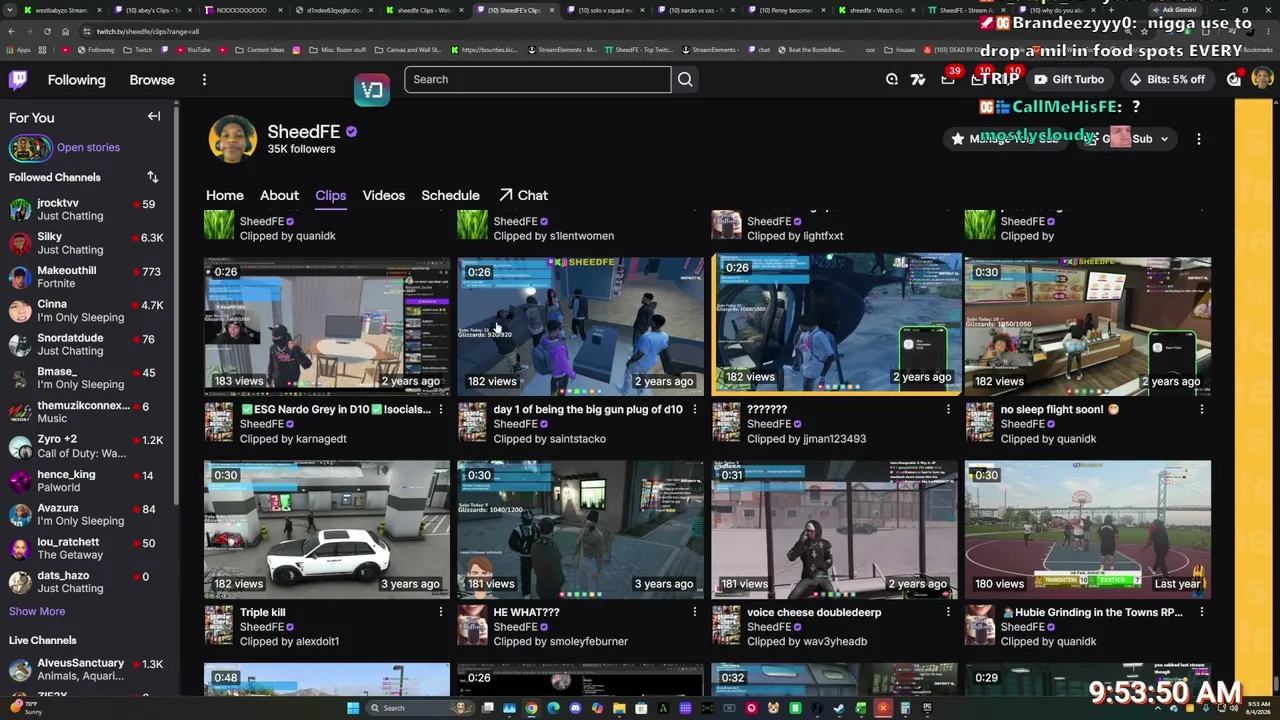Image resolution: width=1280 pixels, height=720 pixels.
Task: Open channel options three-dot menu
Action: [x=1199, y=139]
